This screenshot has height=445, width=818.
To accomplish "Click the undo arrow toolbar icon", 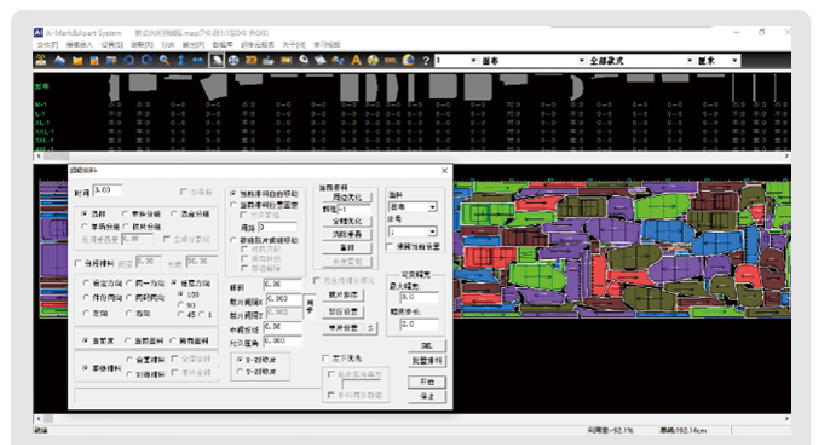I will pos(129,60).
